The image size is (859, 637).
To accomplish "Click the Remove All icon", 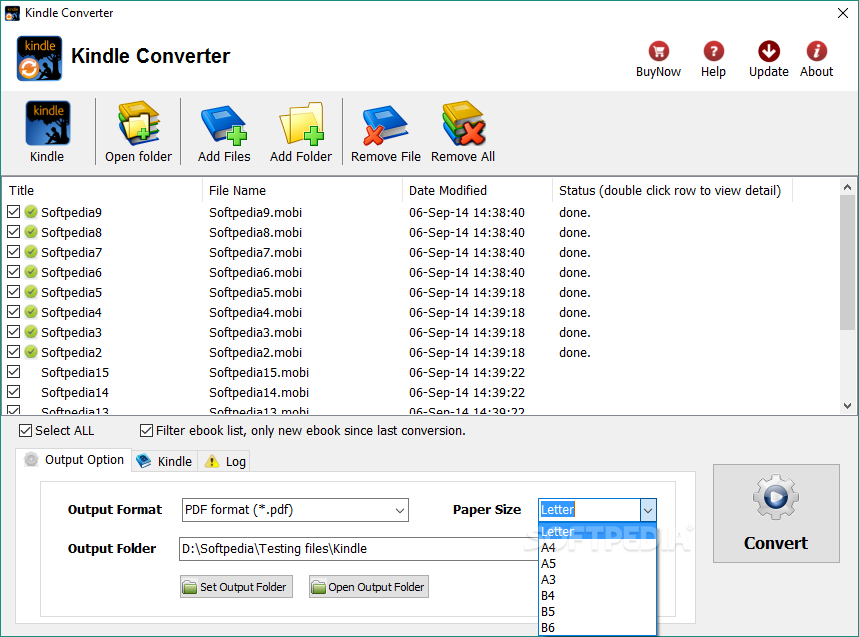I will (x=463, y=123).
